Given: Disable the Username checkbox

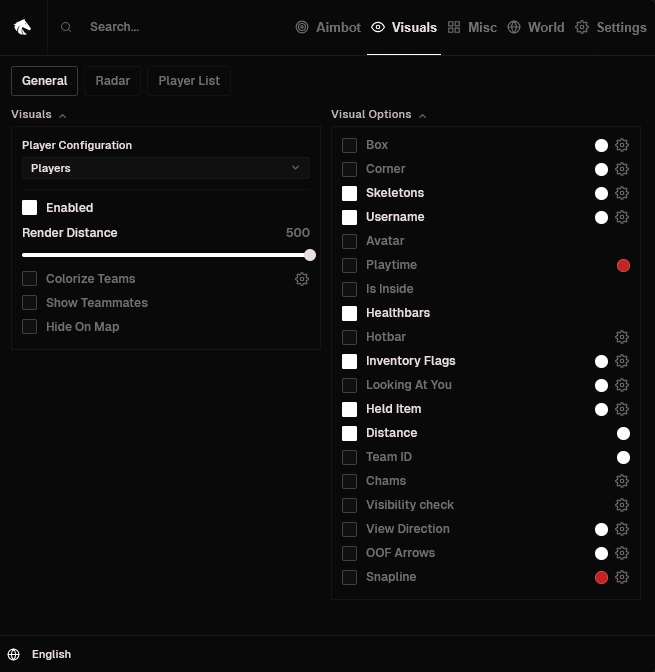Looking at the screenshot, I should (x=349, y=217).
